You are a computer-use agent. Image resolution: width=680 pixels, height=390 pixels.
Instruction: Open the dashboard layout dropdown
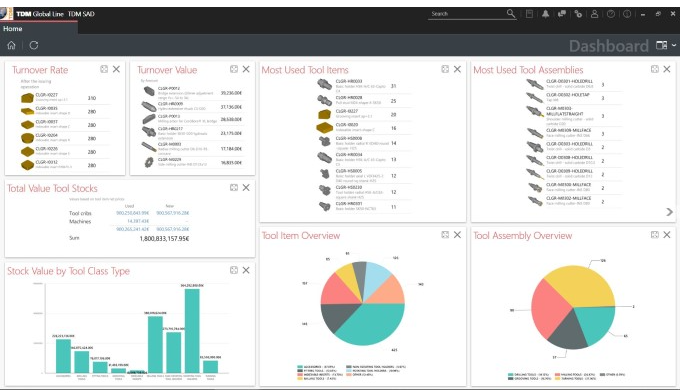tap(666, 45)
